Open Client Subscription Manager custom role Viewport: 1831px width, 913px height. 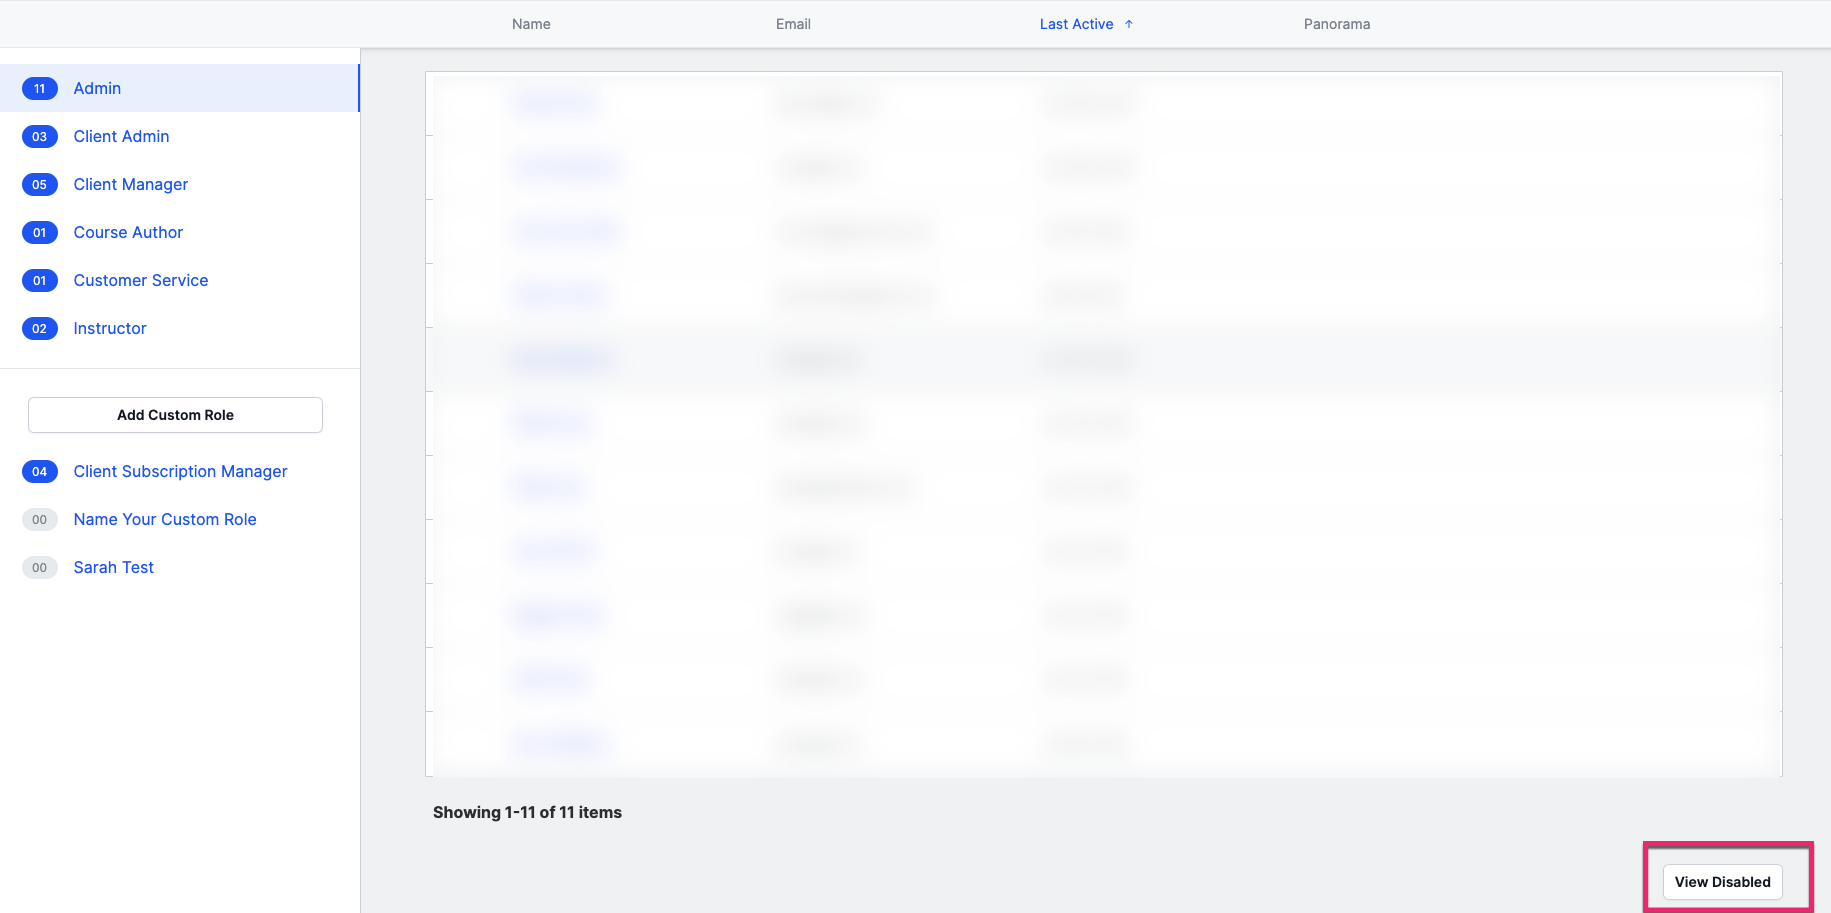[x=180, y=471]
